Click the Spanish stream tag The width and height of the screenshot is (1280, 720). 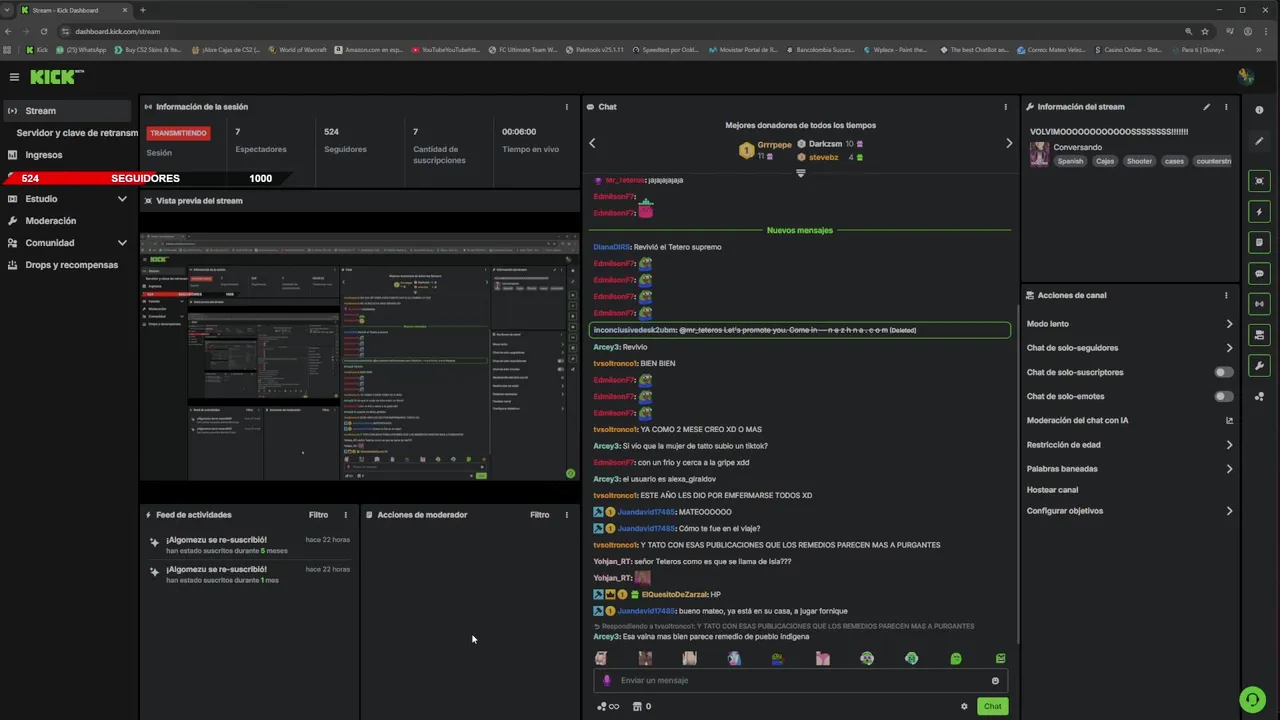(1070, 161)
